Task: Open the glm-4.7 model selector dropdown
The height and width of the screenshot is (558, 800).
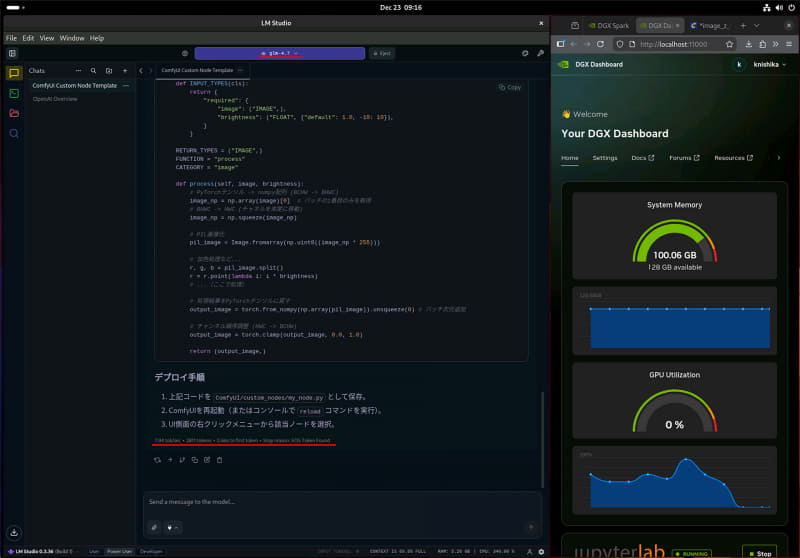Action: (x=280, y=53)
